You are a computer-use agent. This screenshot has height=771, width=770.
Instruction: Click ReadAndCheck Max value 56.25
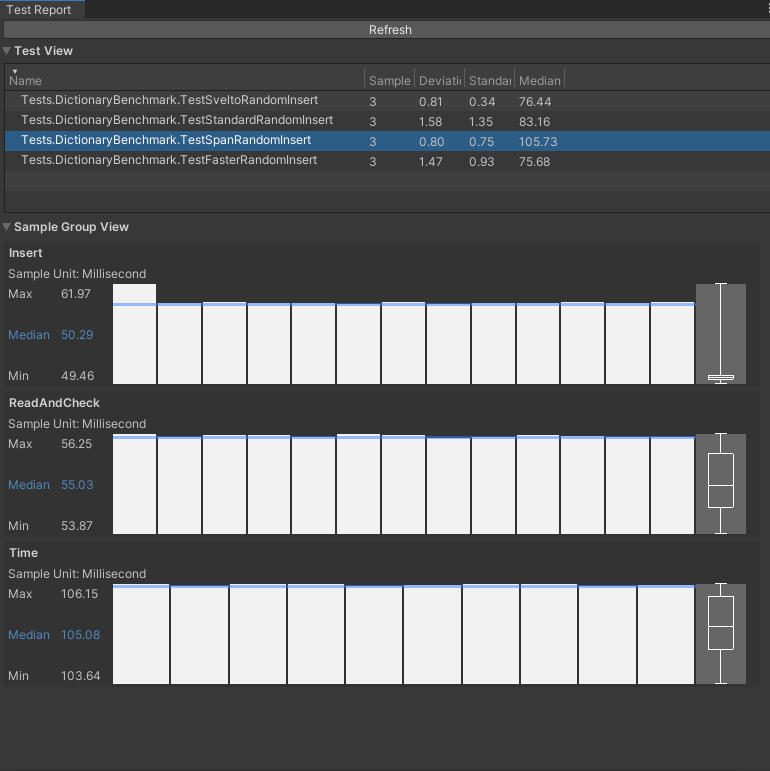(x=76, y=444)
